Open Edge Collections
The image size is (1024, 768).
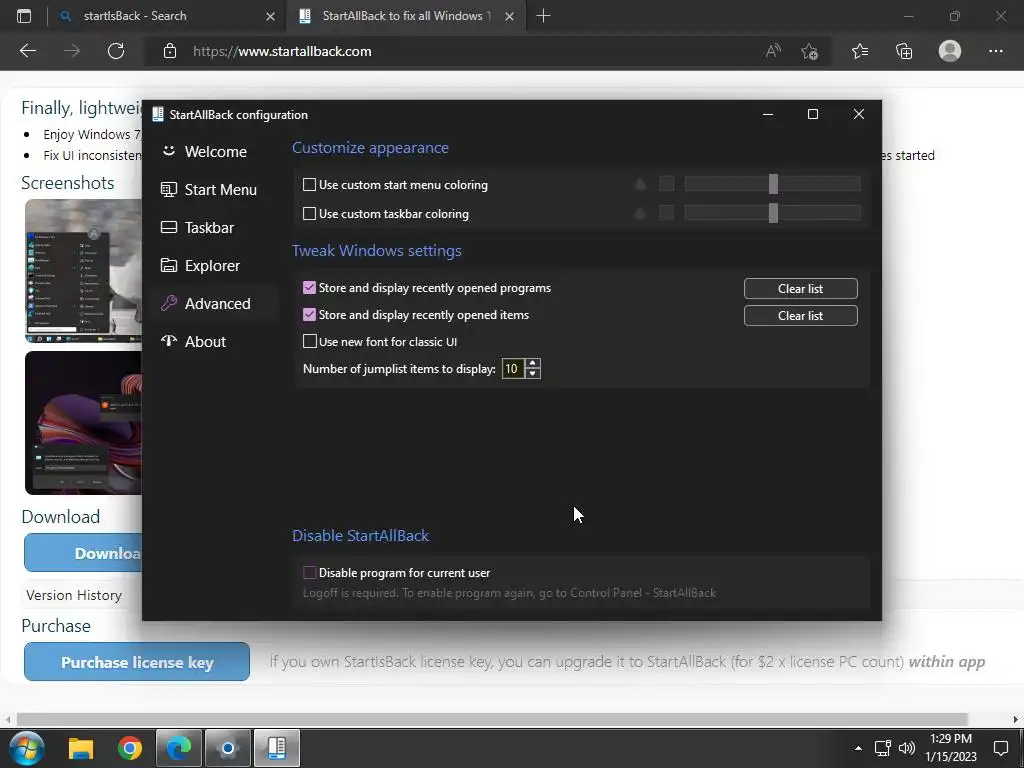point(904,51)
